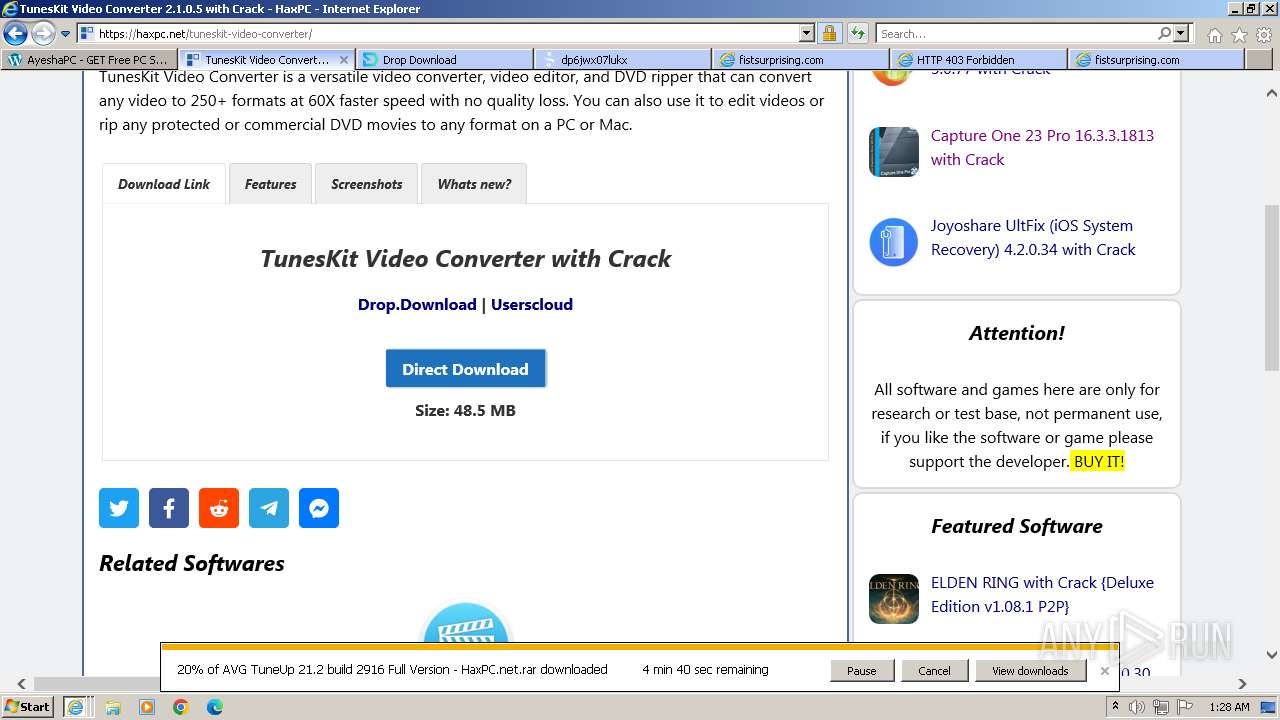The image size is (1280, 720).
Task: Click the search magnifier icon
Action: 1164,33
